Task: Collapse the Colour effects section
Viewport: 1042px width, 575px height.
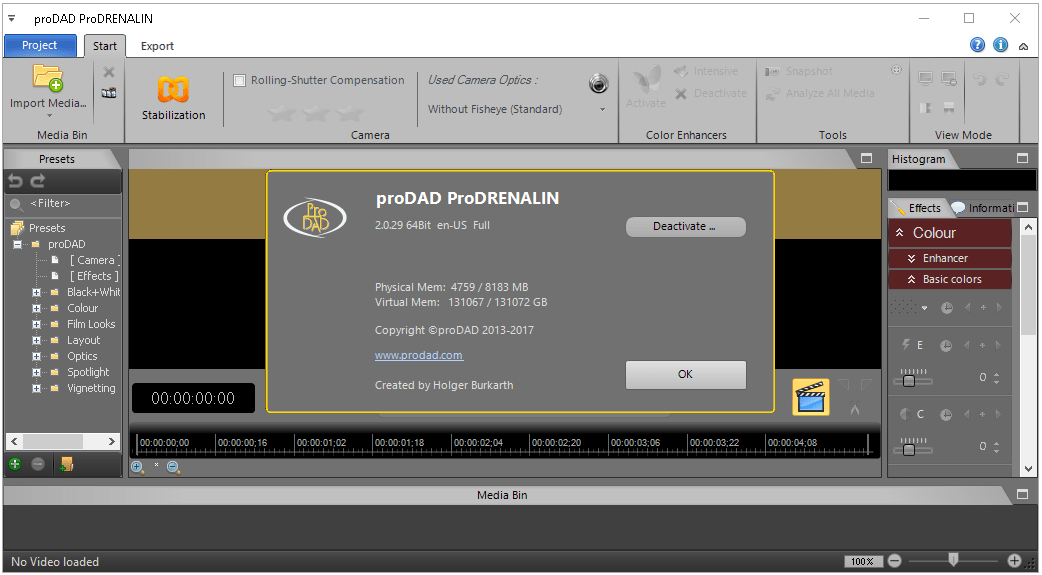Action: (900, 233)
